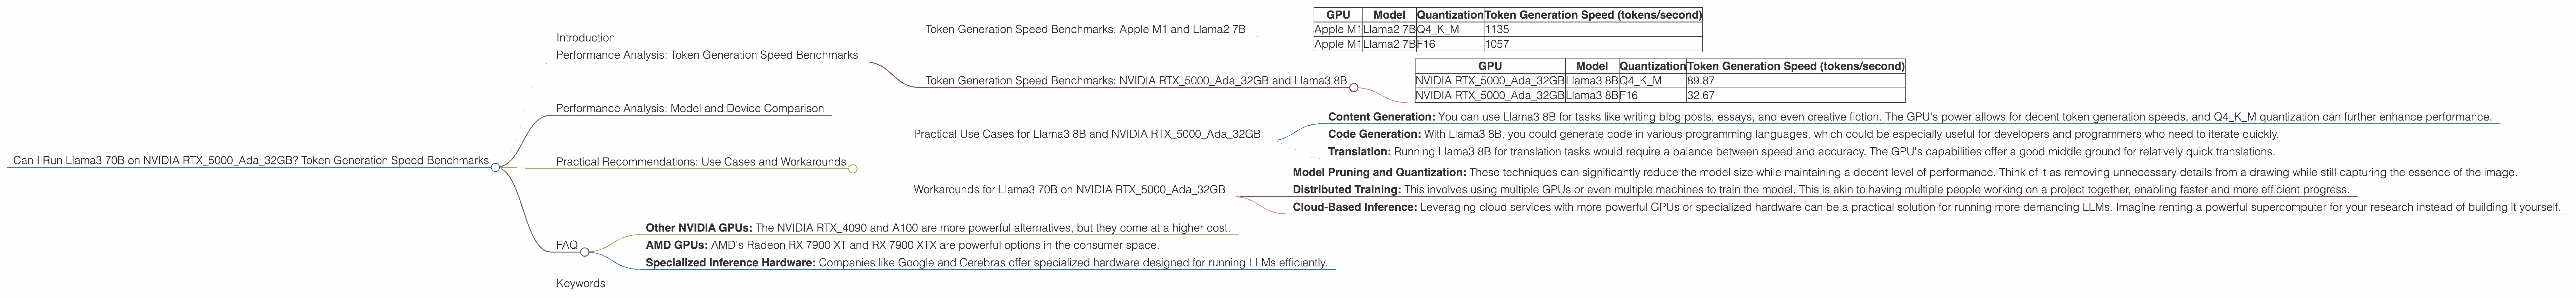Viewport: 2576px width, 298px height.
Task: Click the 'Content Generation' description line
Action: (x=1910, y=117)
